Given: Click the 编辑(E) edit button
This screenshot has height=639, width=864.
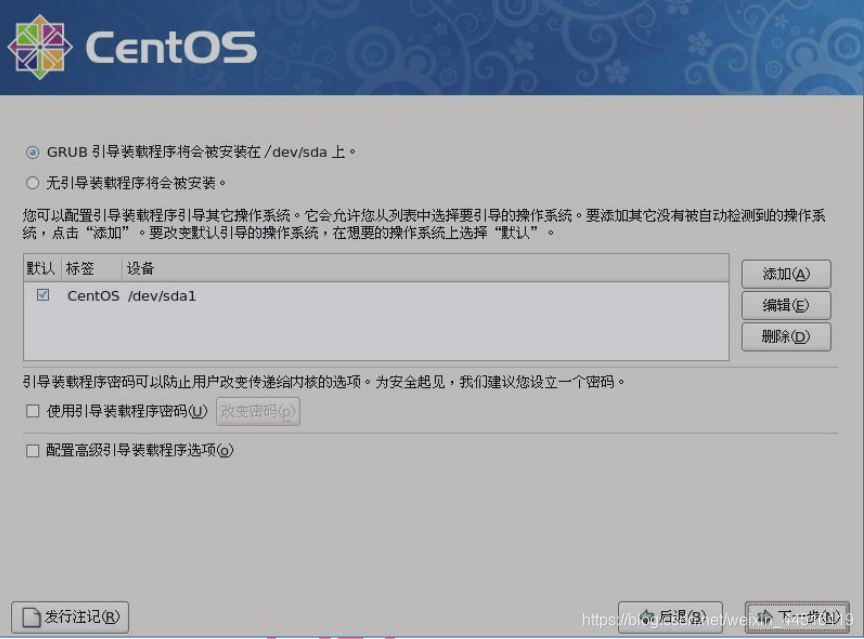Looking at the screenshot, I should 786,305.
